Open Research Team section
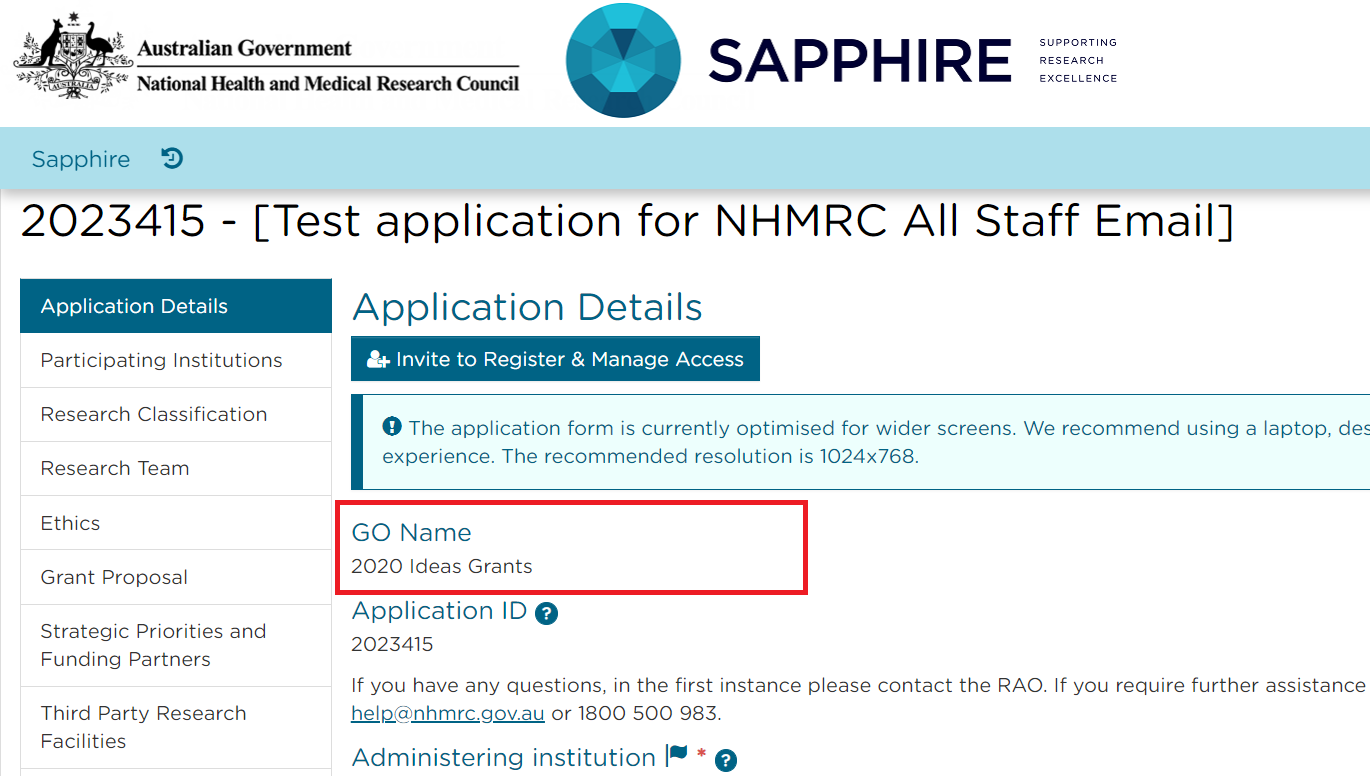The height and width of the screenshot is (776, 1370). tap(176, 468)
